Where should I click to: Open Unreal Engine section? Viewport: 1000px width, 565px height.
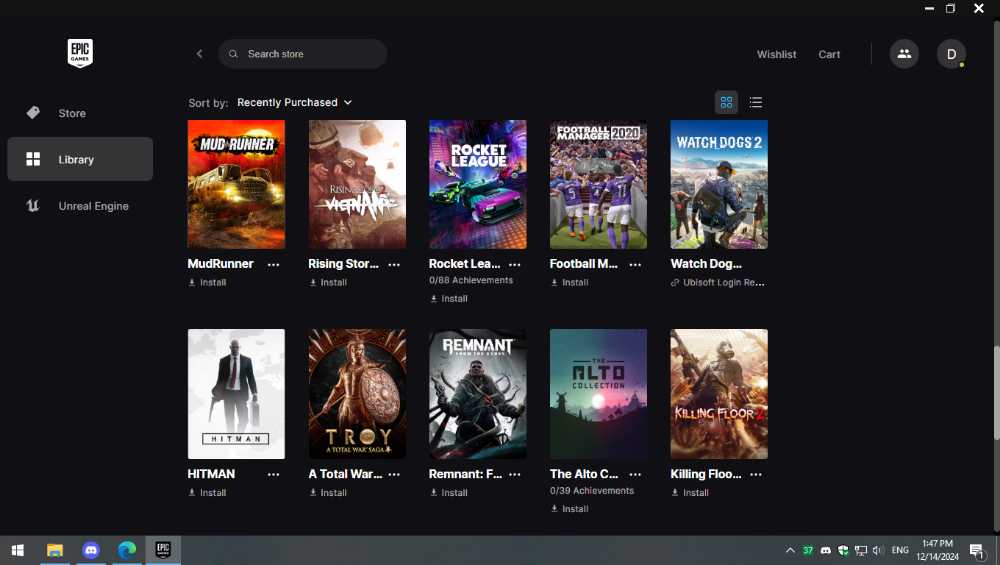[x=80, y=206]
